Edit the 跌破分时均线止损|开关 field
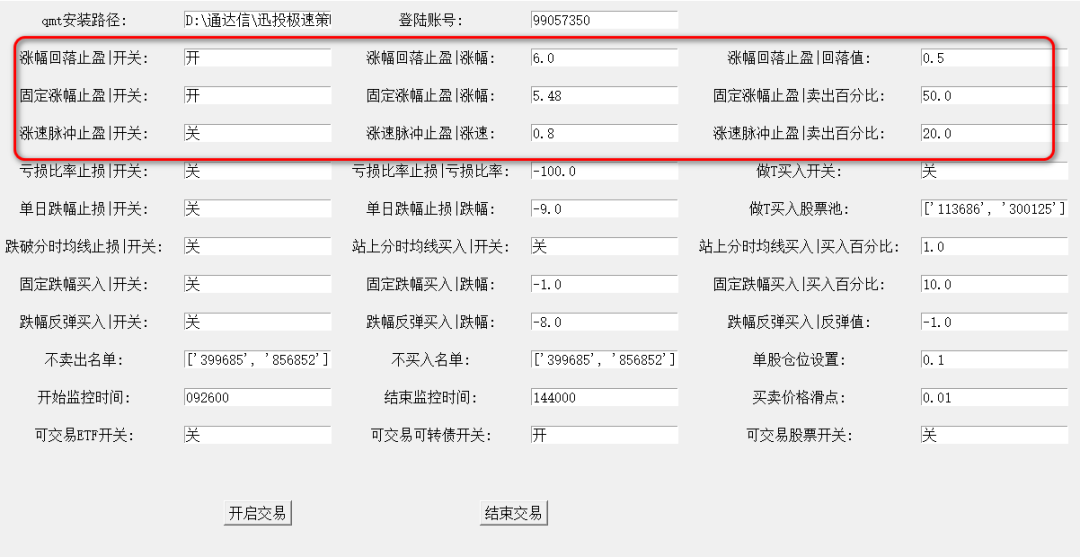Image resolution: width=1080 pixels, height=557 pixels. point(258,246)
